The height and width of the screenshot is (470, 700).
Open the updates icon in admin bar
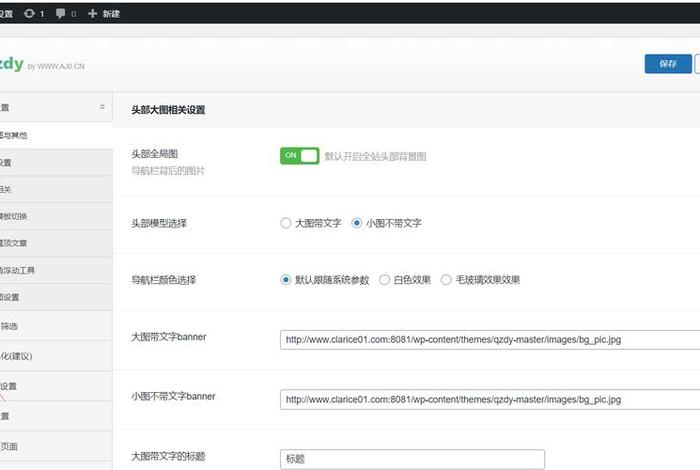pos(29,14)
